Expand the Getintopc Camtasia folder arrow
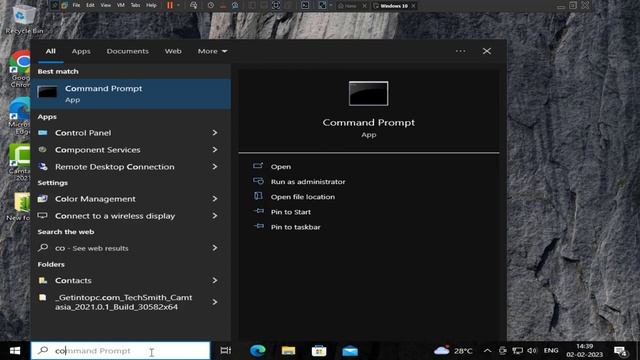640x360 pixels. (x=215, y=302)
